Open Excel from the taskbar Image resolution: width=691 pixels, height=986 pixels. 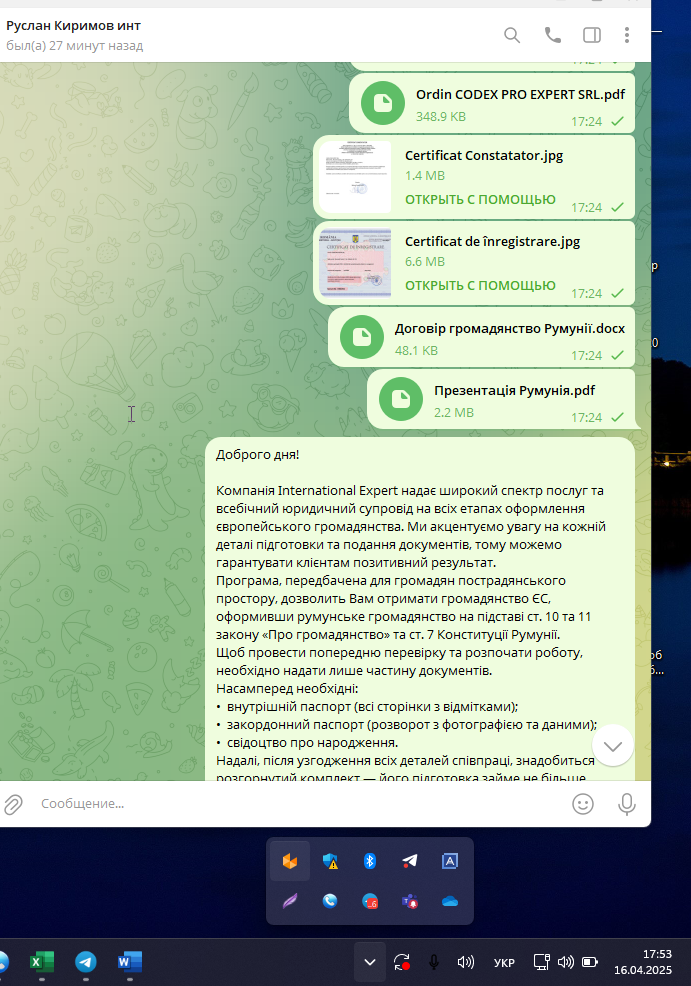coord(42,962)
